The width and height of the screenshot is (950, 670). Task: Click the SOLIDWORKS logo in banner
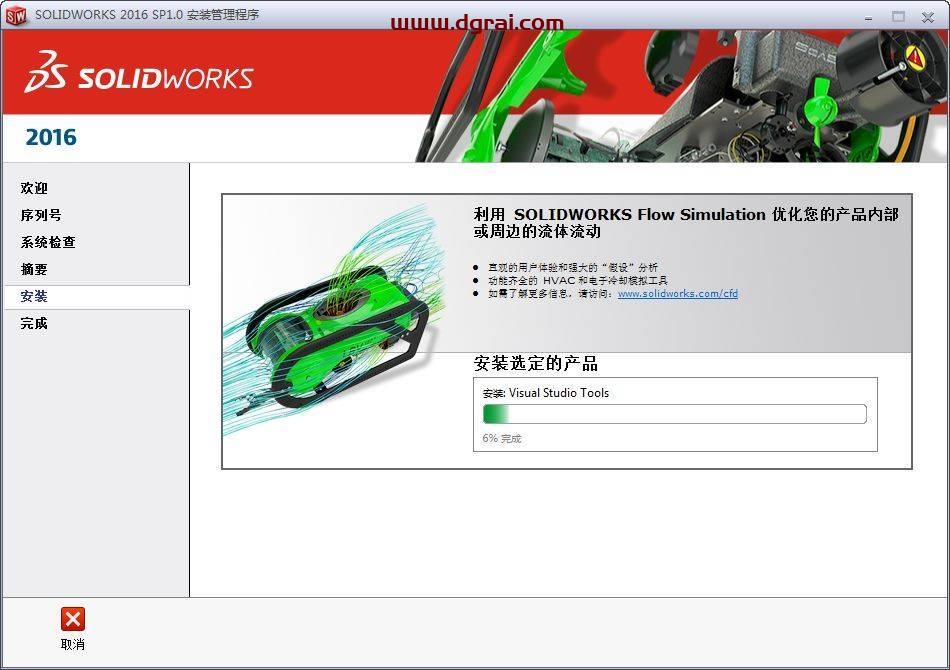pos(139,73)
